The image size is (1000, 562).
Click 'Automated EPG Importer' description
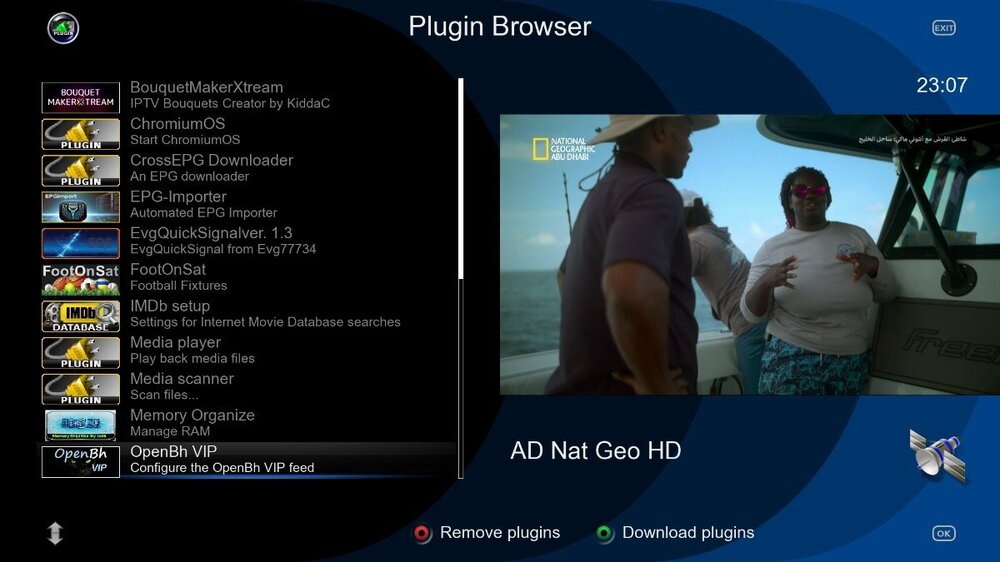(203, 213)
